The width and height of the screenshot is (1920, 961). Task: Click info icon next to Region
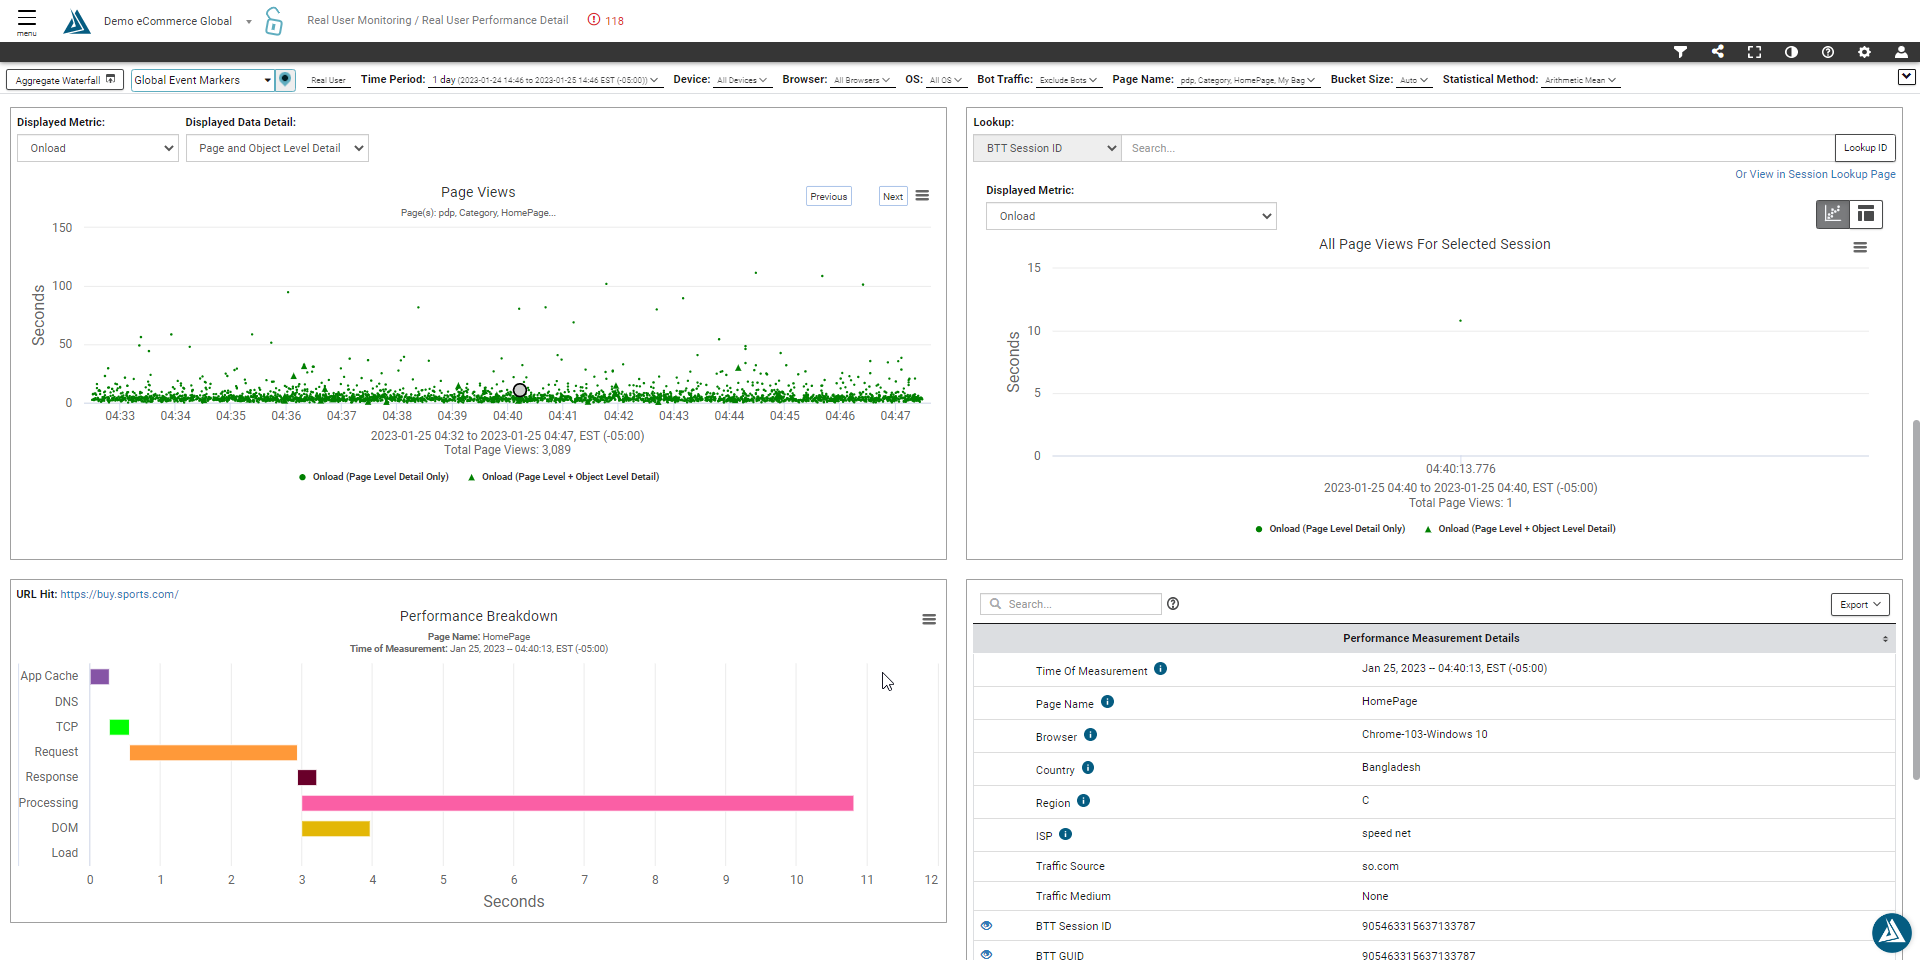1083,801
